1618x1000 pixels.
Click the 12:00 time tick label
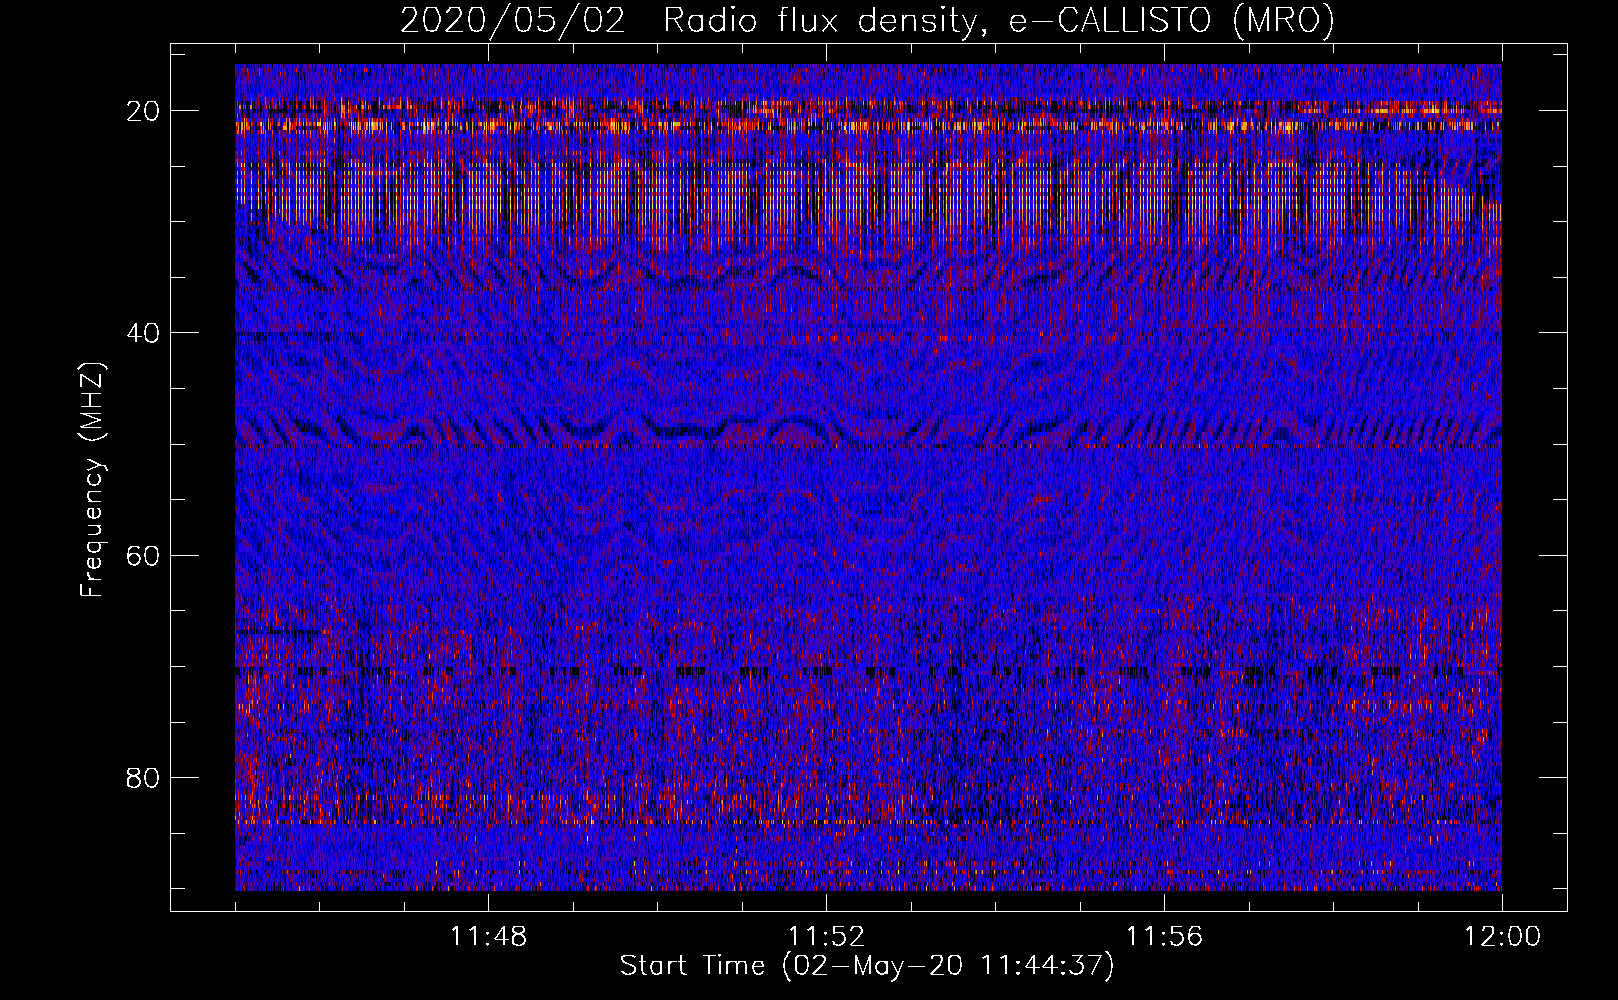click(1502, 937)
